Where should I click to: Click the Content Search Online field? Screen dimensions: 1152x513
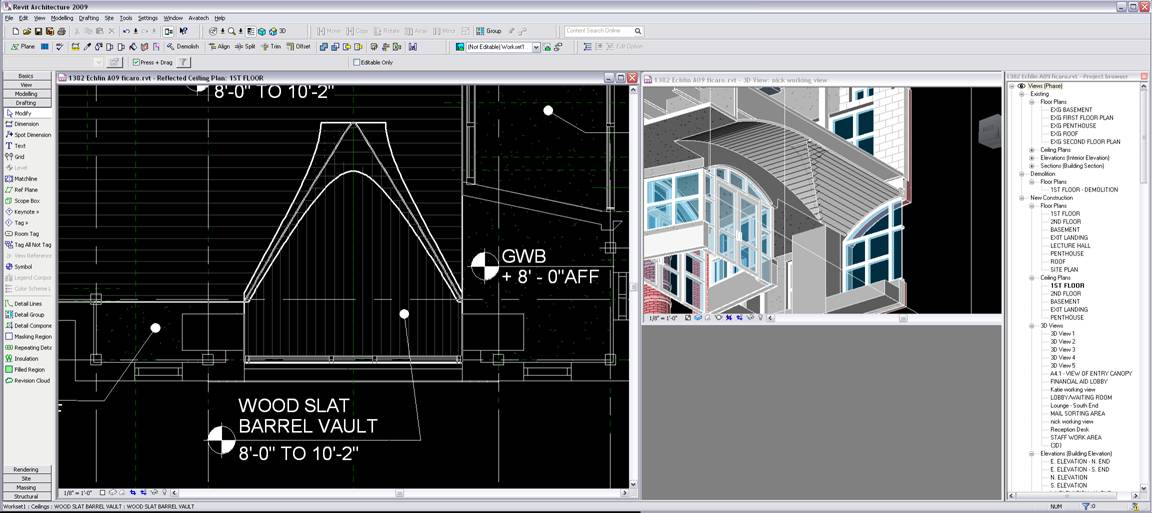pos(599,31)
